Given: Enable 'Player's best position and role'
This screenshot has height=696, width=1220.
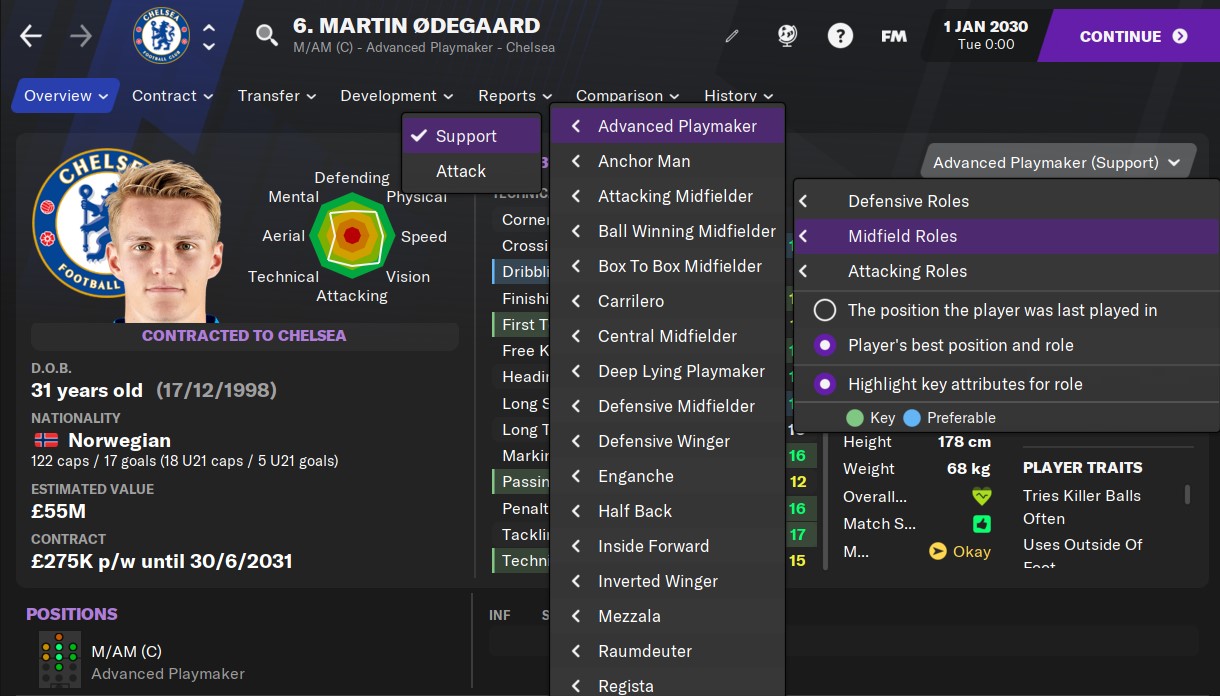Looking at the screenshot, I should coord(825,347).
